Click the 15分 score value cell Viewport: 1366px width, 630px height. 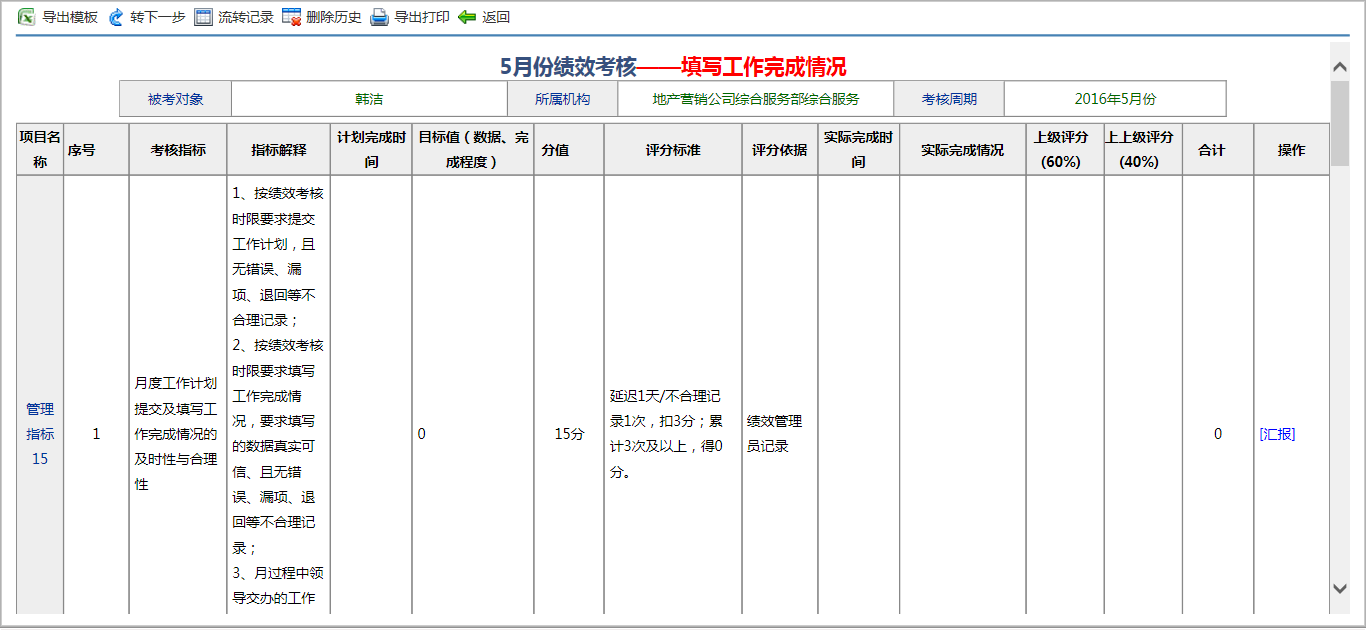[569, 434]
